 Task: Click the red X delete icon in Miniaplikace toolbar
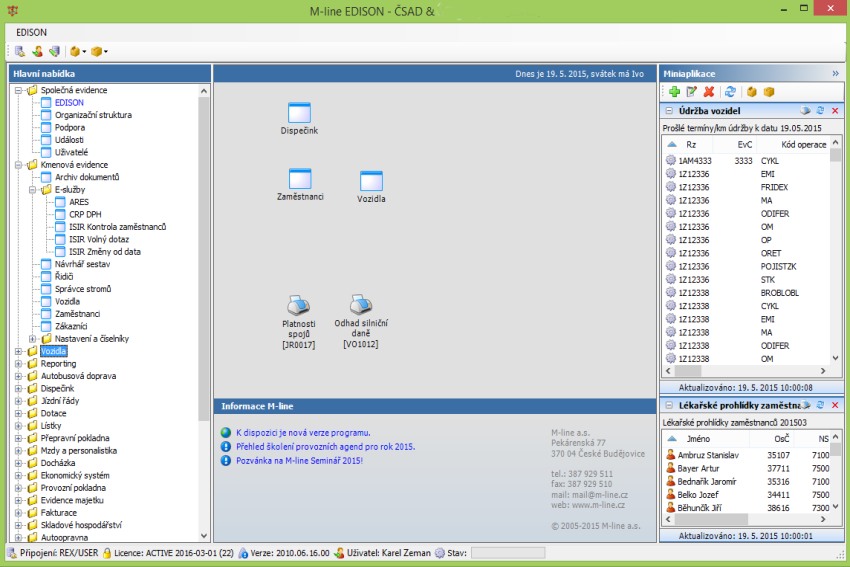click(709, 91)
